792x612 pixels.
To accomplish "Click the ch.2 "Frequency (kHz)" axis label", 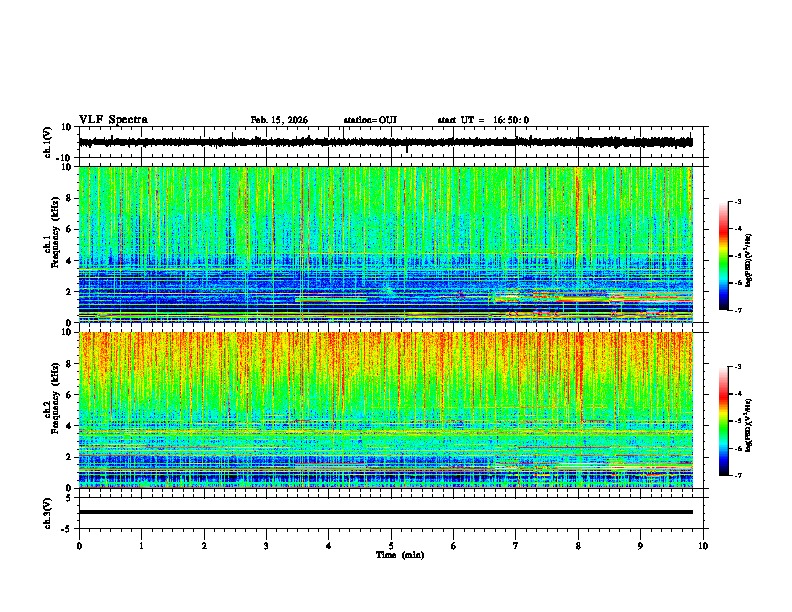I will click(55, 398).
